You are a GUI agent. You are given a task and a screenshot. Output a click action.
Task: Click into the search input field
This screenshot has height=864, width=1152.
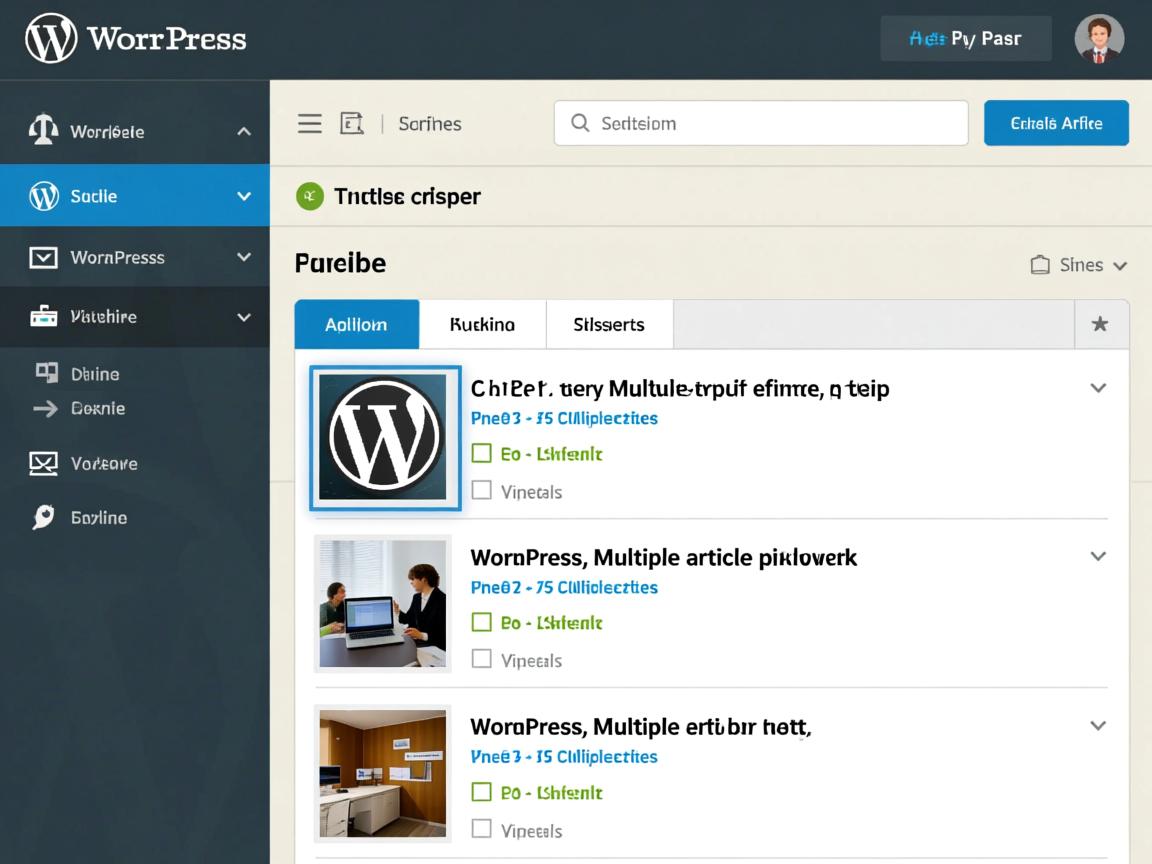(760, 123)
